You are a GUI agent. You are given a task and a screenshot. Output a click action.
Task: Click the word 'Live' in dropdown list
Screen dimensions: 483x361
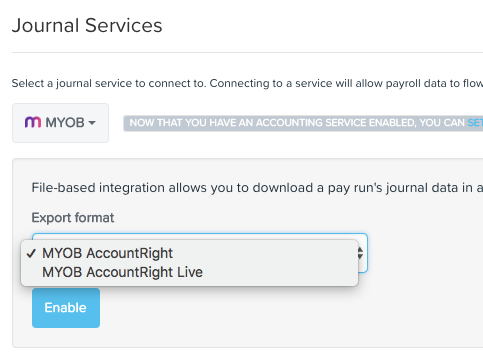(x=190, y=272)
